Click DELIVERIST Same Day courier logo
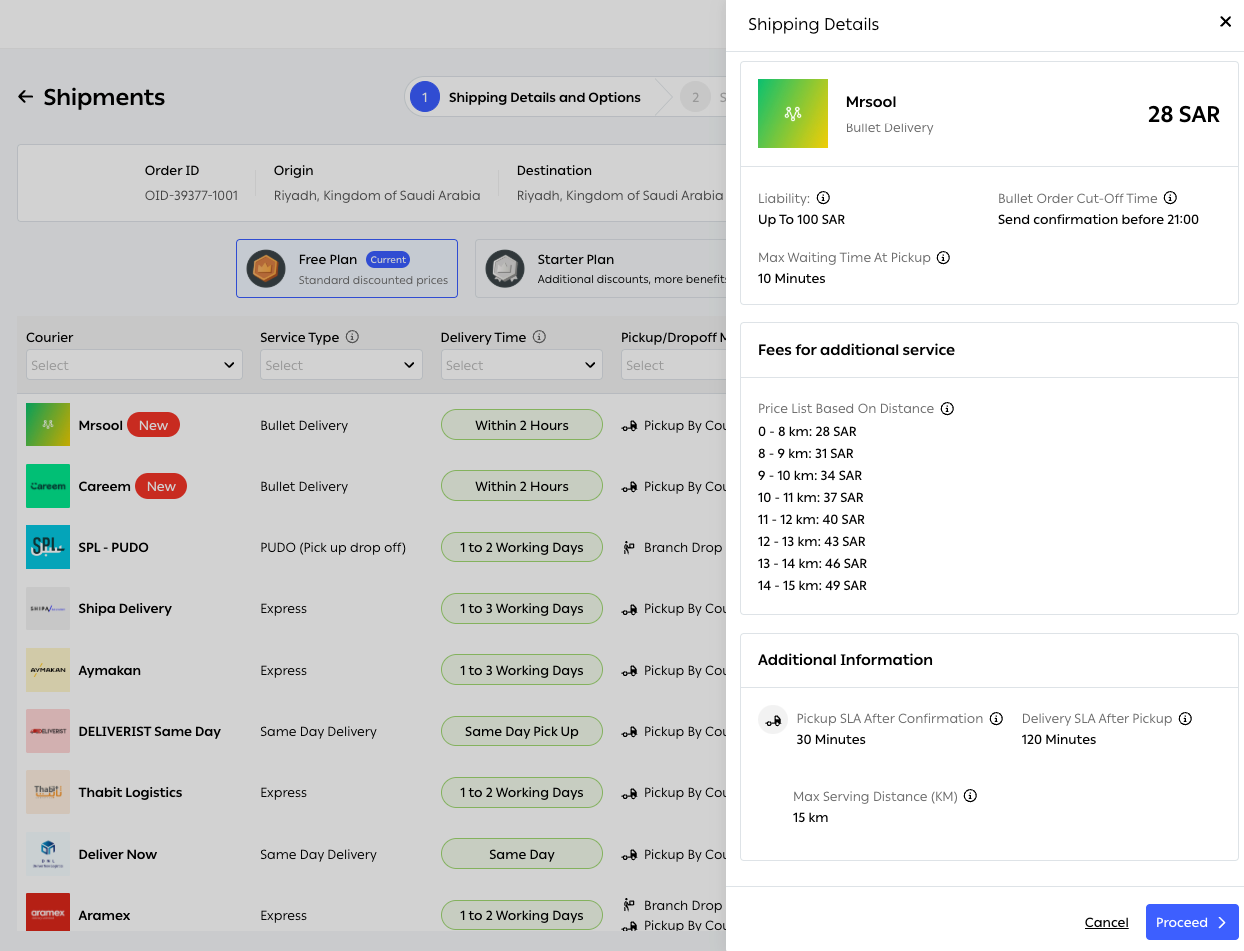The height and width of the screenshot is (951, 1244). 48,731
